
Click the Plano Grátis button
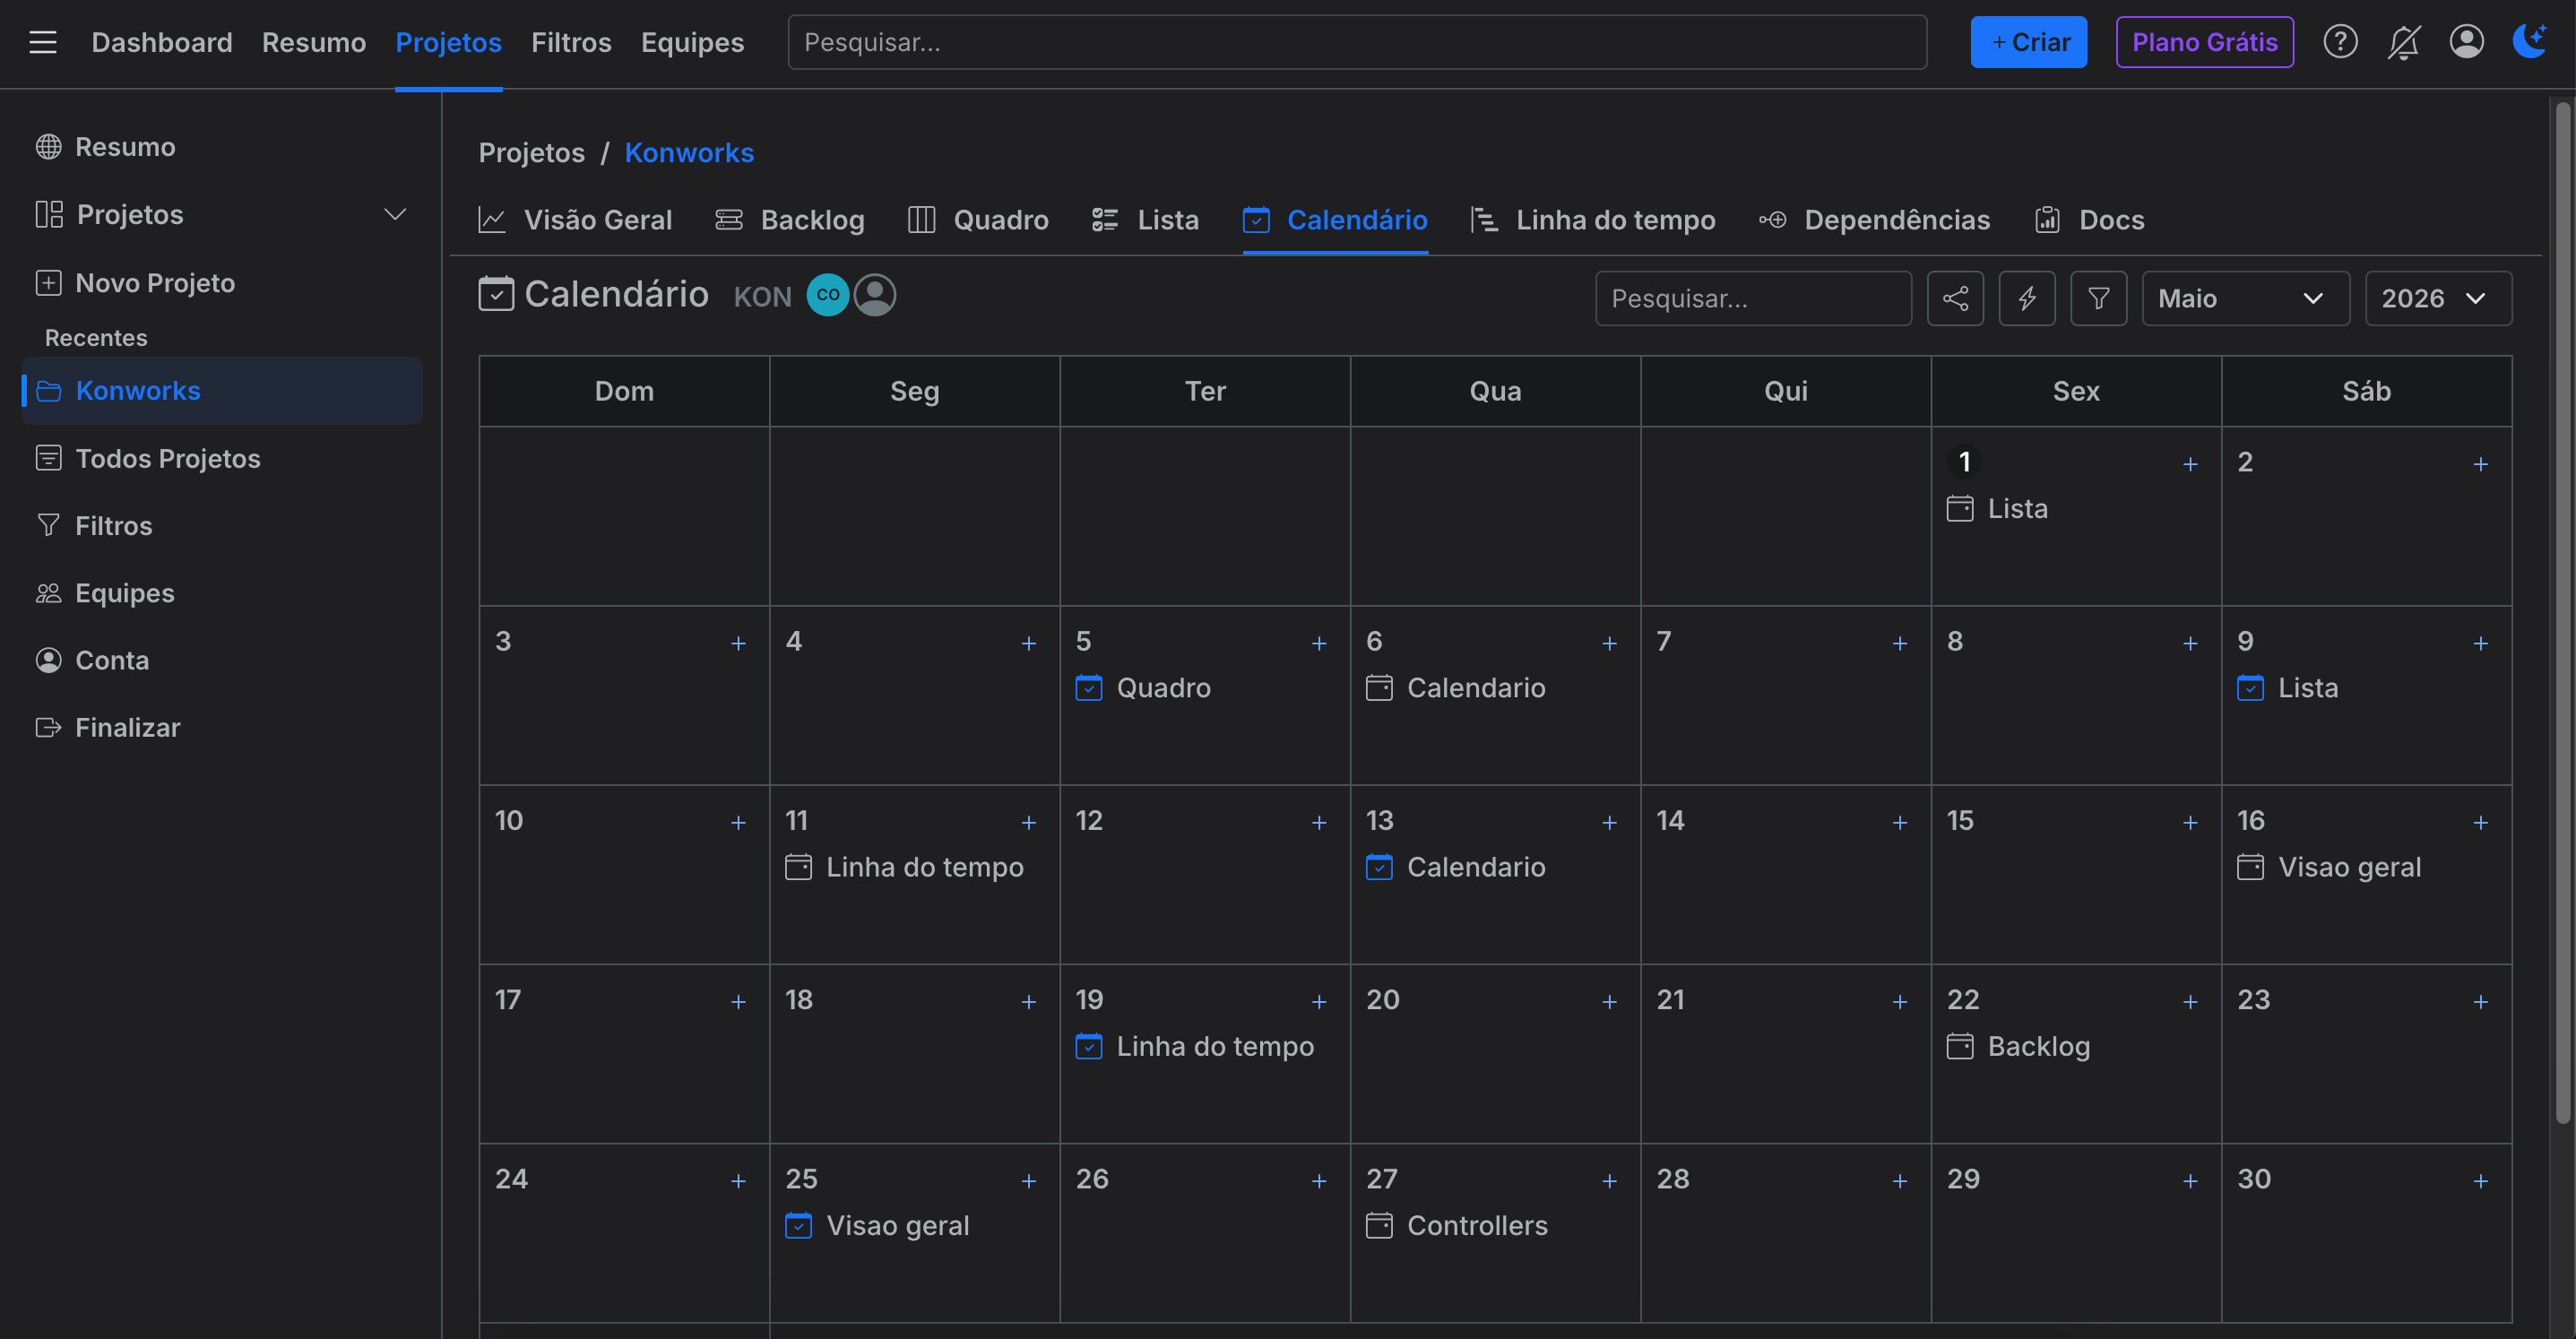click(2204, 42)
